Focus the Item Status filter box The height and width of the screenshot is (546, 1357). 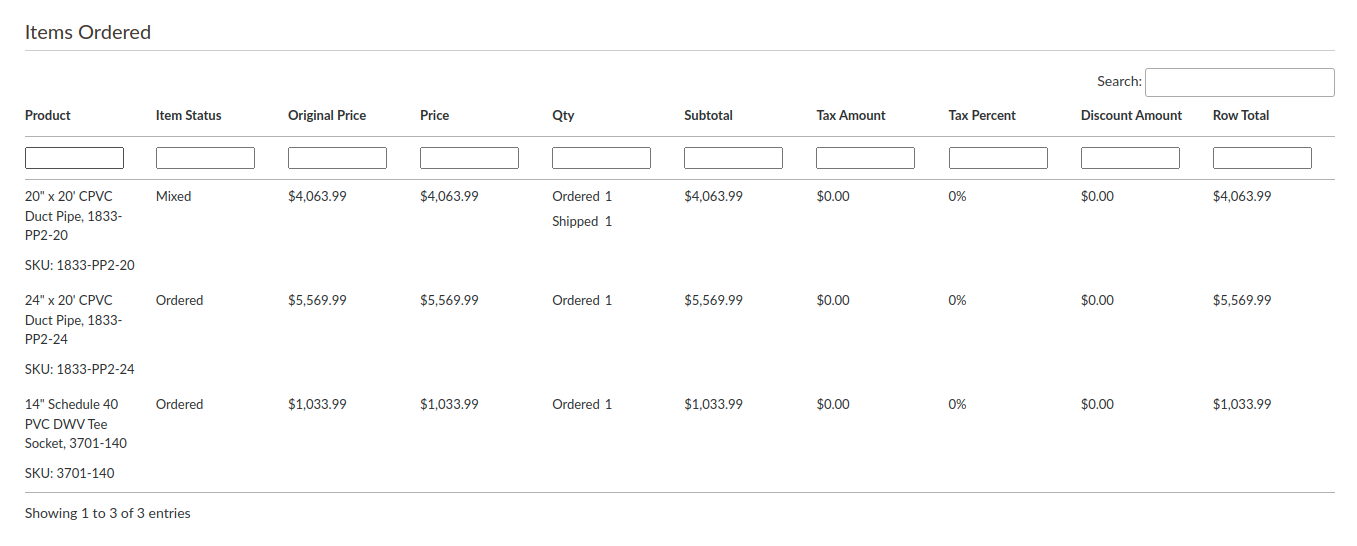205,158
